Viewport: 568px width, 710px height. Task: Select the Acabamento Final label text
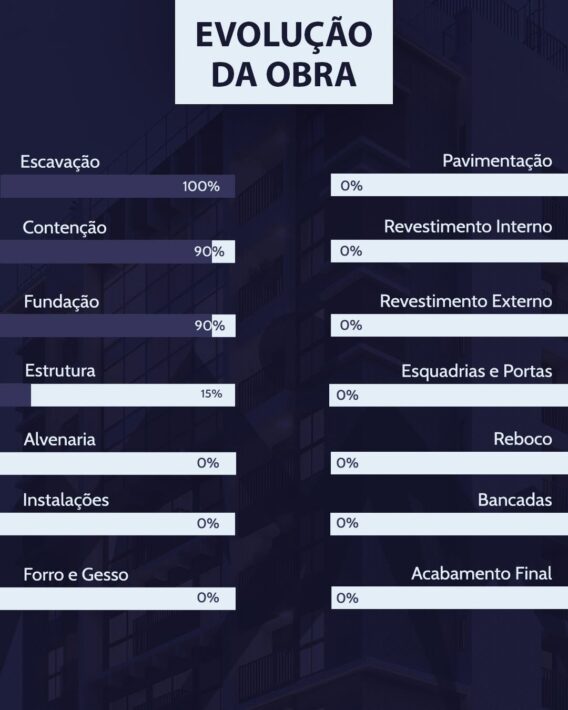[481, 574]
